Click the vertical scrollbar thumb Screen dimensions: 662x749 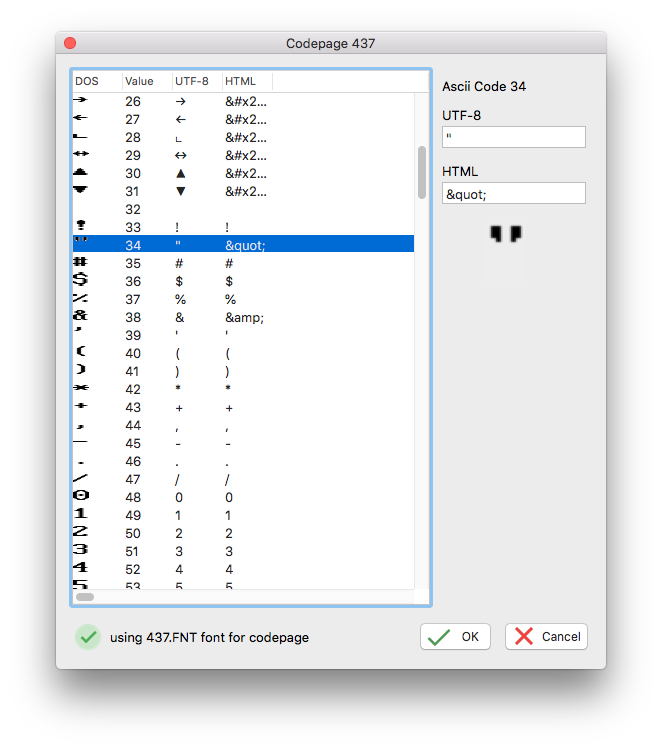(x=422, y=172)
